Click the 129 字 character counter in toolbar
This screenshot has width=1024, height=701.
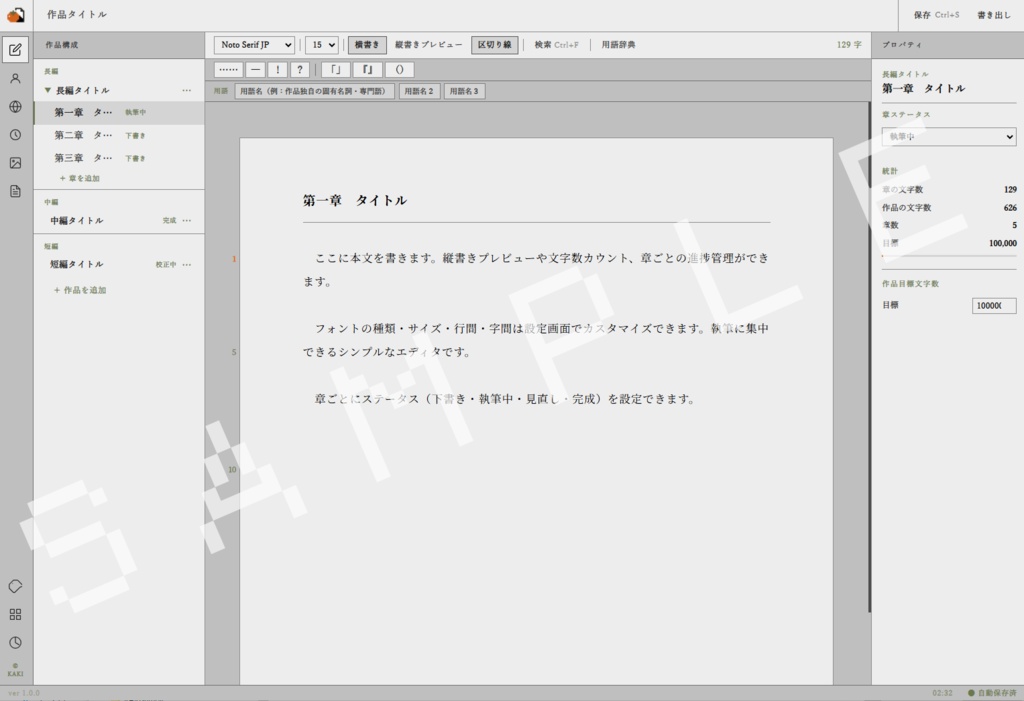[x=849, y=44]
